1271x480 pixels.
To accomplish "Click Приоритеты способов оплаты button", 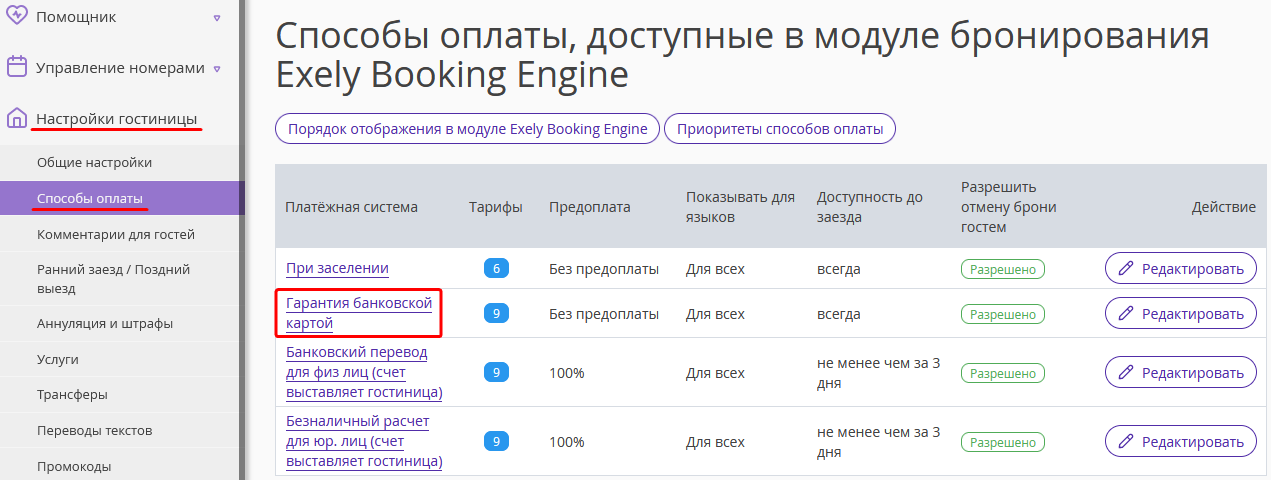I will [x=780, y=129].
